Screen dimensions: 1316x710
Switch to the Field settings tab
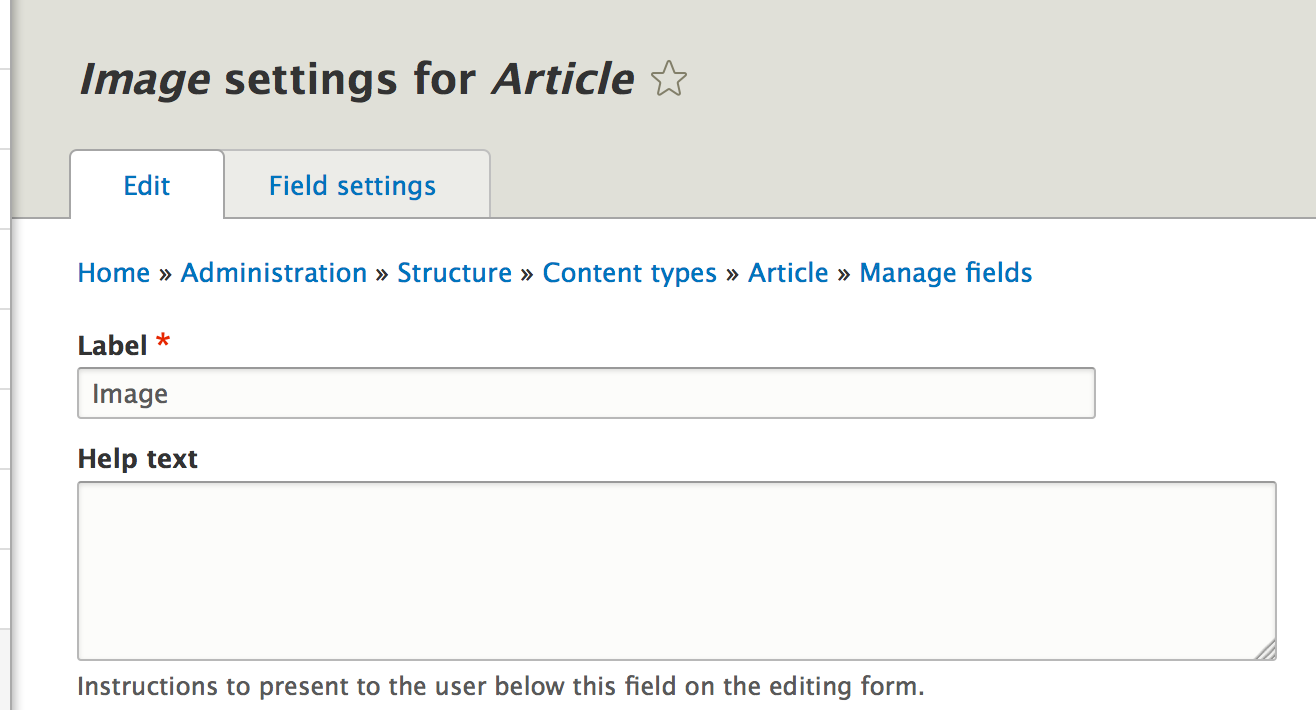352,186
